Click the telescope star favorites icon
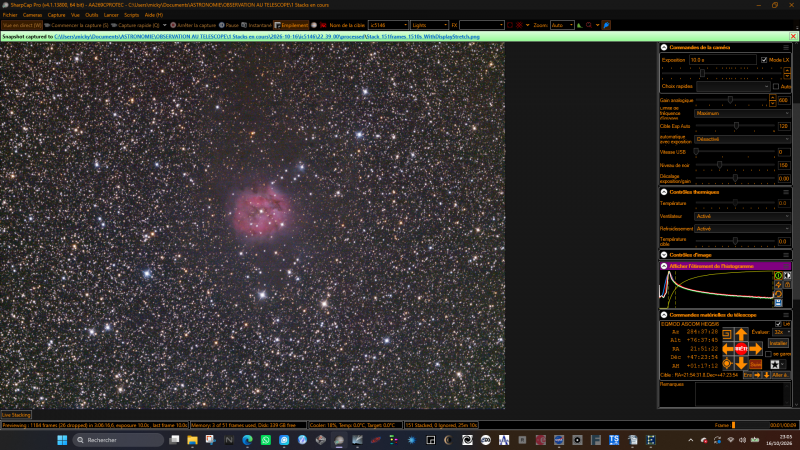Image resolution: width=800 pixels, height=450 pixels. point(774,364)
